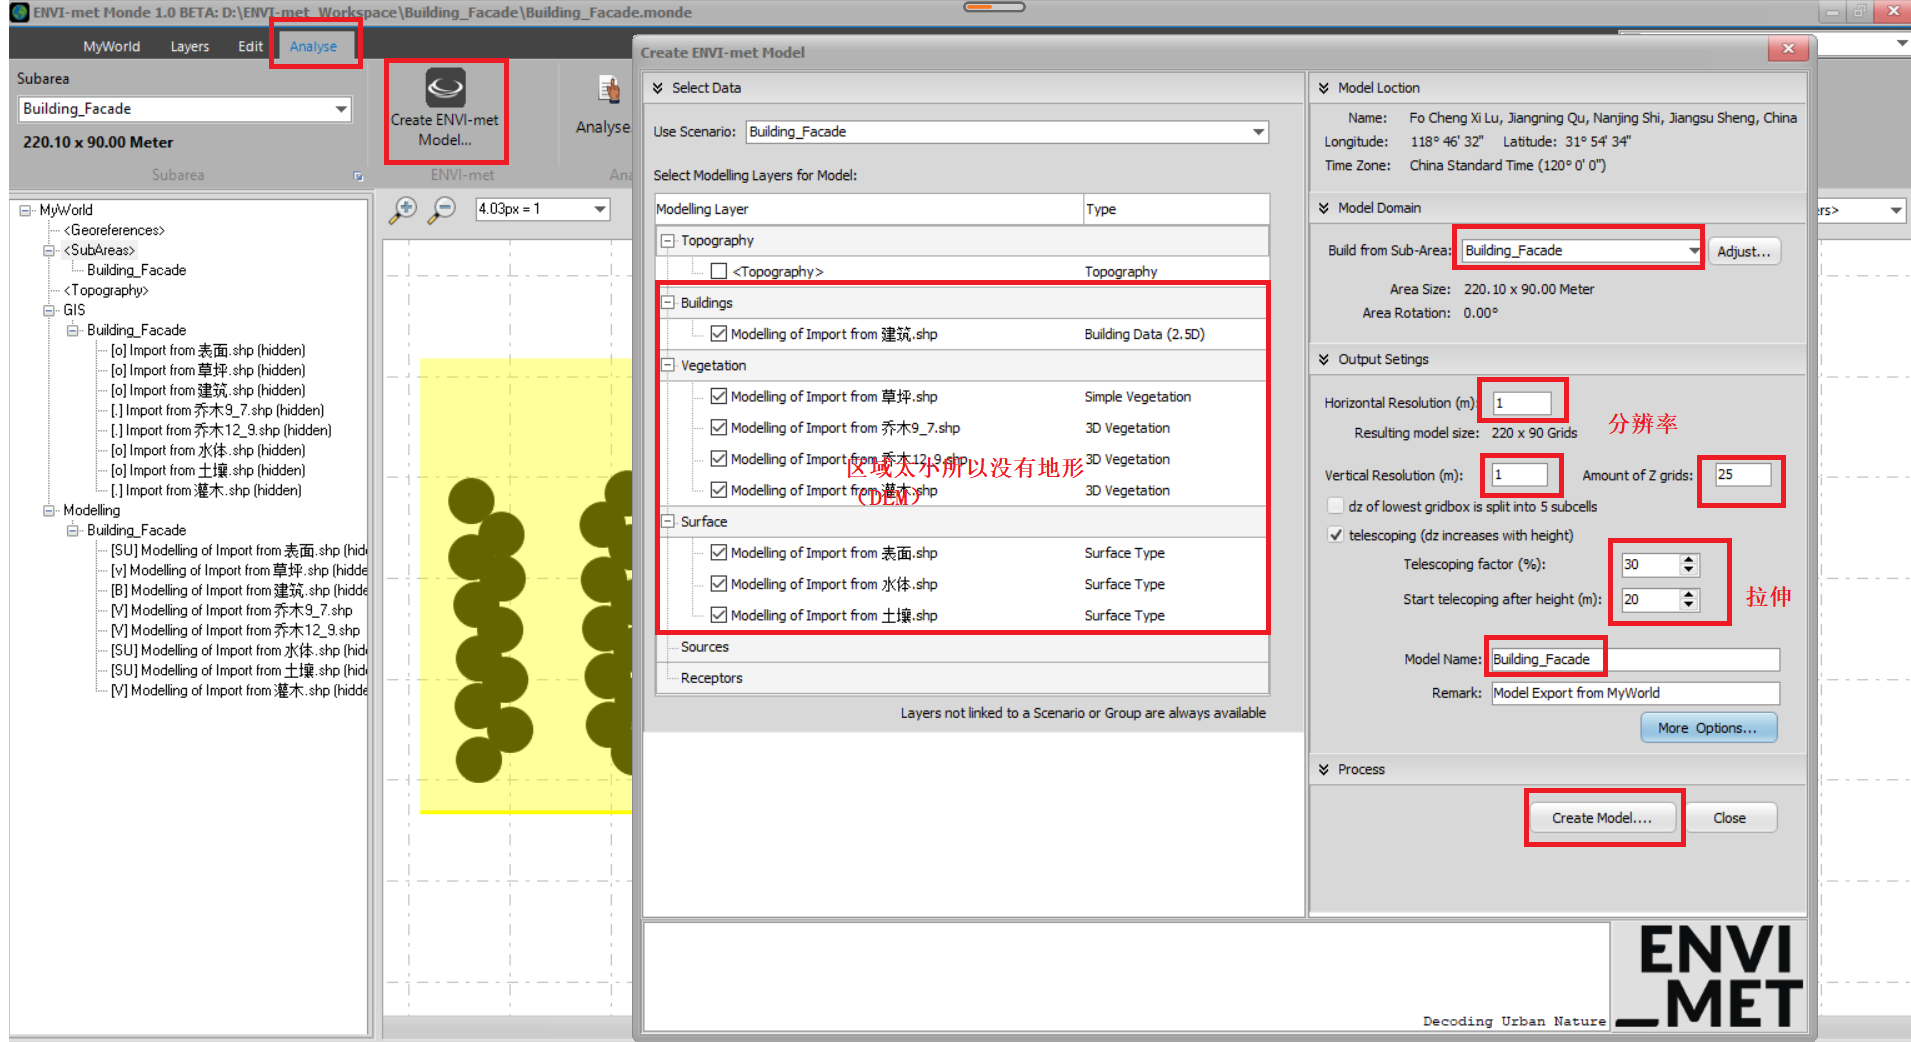Click the Vertical Resolution input field
Screen dimensions: 1911x1042
pos(1519,475)
